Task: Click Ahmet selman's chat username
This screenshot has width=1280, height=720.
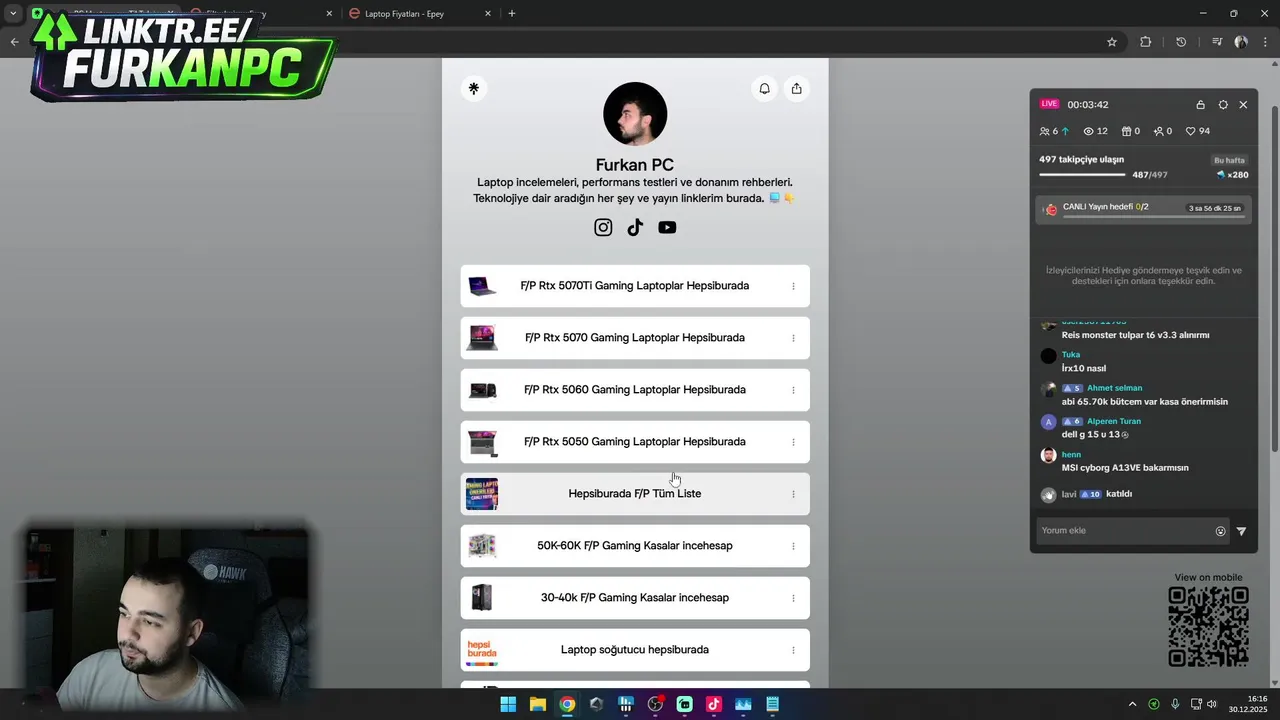Action: tap(1114, 388)
